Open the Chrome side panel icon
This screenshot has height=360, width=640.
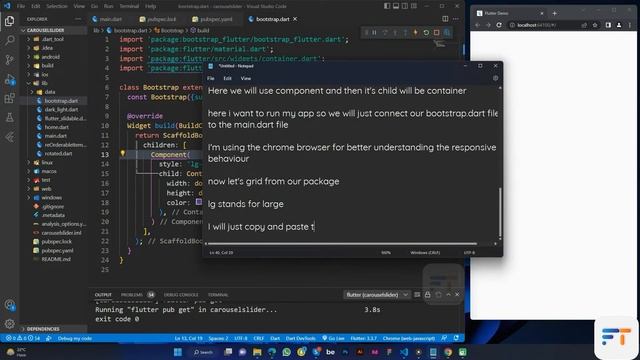pos(608,25)
